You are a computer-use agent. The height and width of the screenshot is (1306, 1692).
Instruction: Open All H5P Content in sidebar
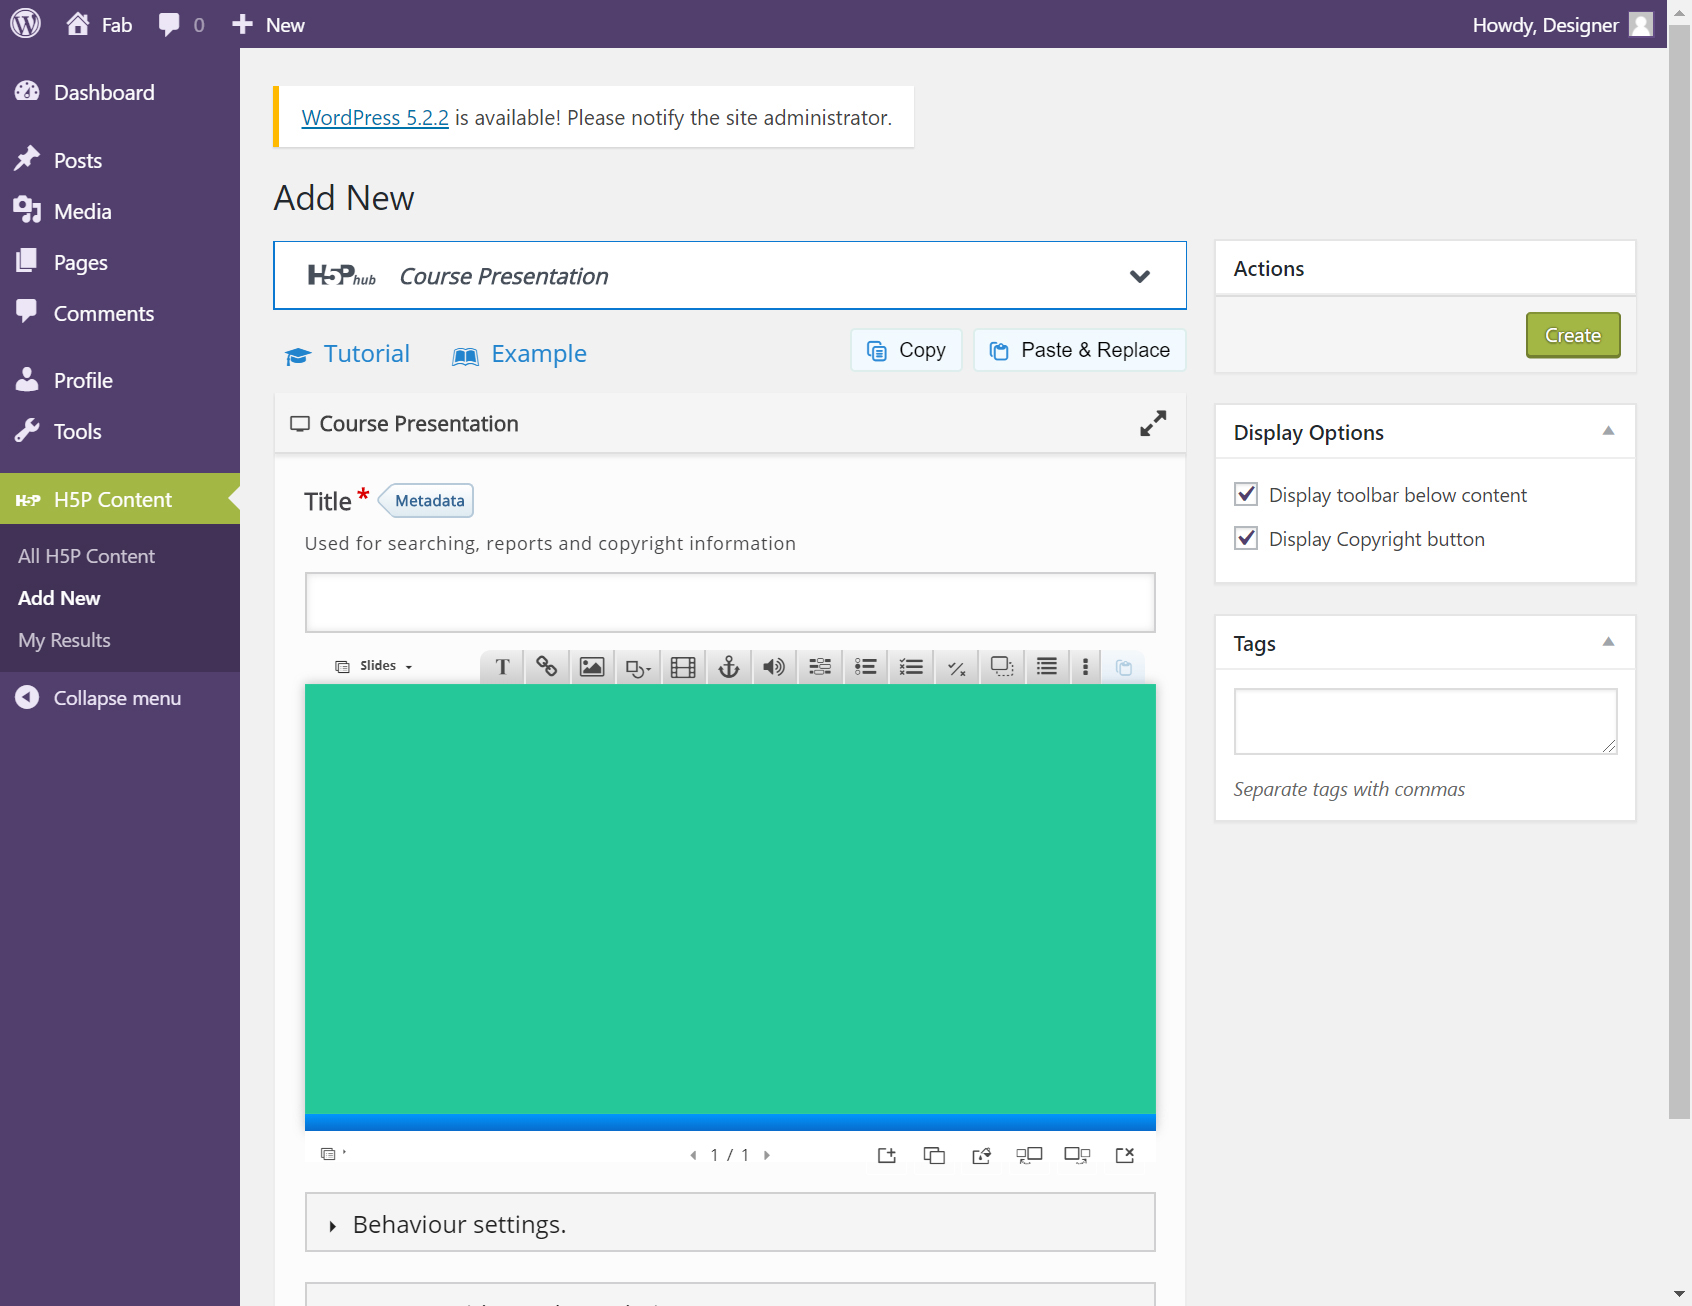86,556
